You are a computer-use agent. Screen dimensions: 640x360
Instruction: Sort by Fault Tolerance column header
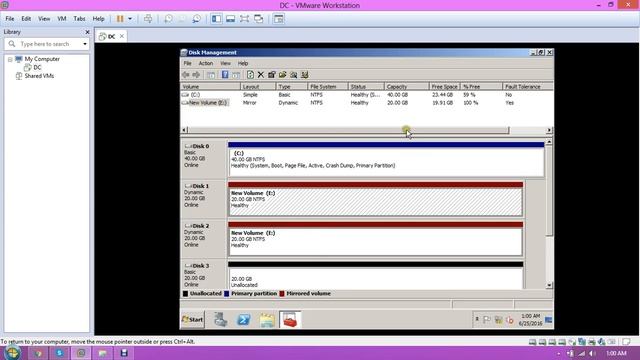pos(528,87)
